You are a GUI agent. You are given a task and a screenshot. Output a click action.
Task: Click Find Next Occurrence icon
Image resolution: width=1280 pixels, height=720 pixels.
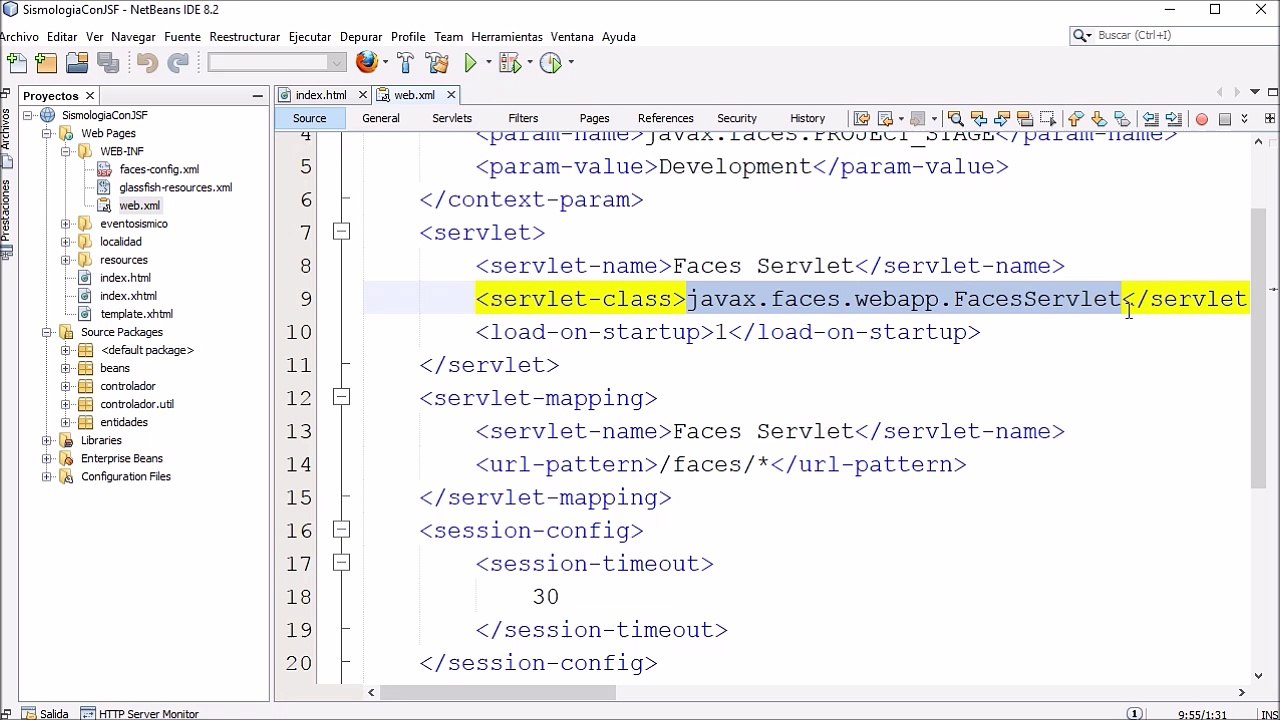(x=1001, y=118)
